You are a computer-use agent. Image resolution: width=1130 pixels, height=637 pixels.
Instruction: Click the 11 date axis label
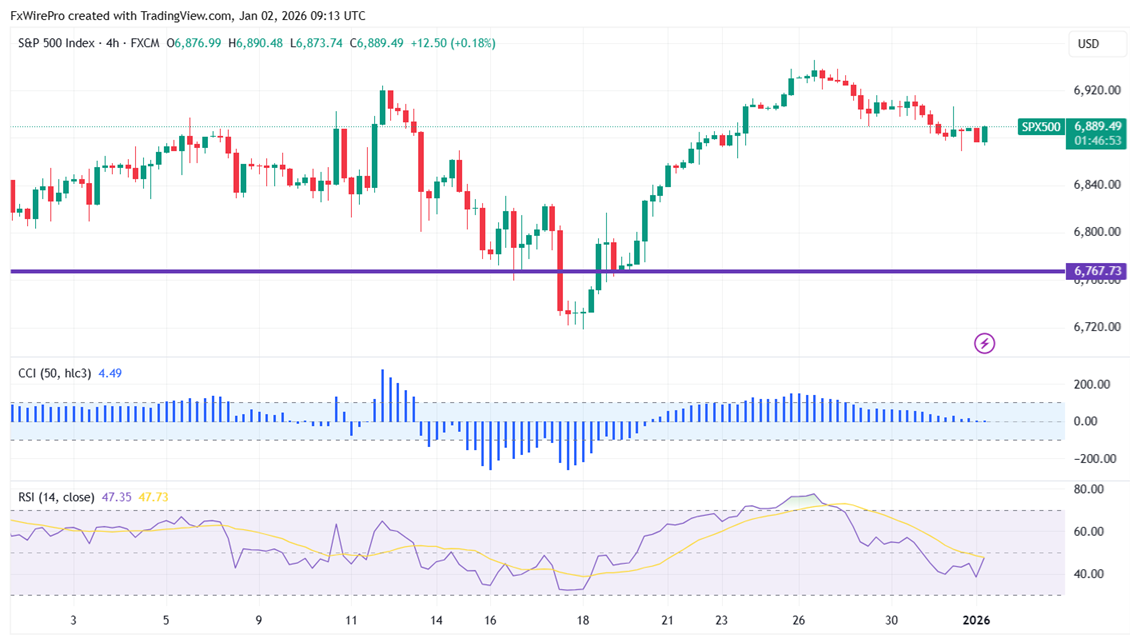[x=351, y=620]
